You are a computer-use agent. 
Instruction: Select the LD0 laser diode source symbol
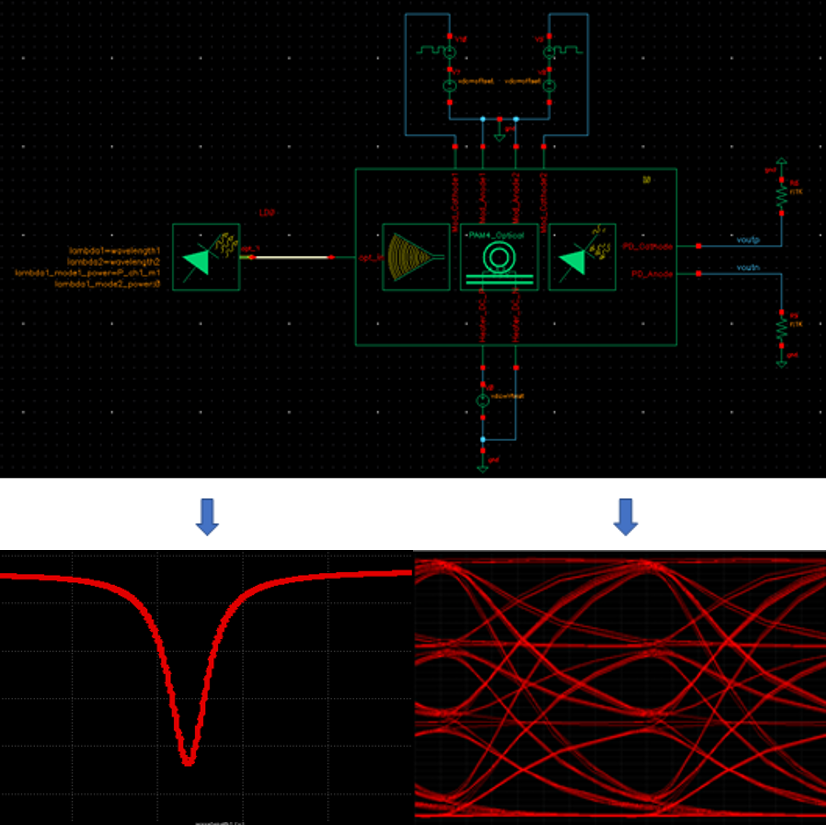click(203, 257)
